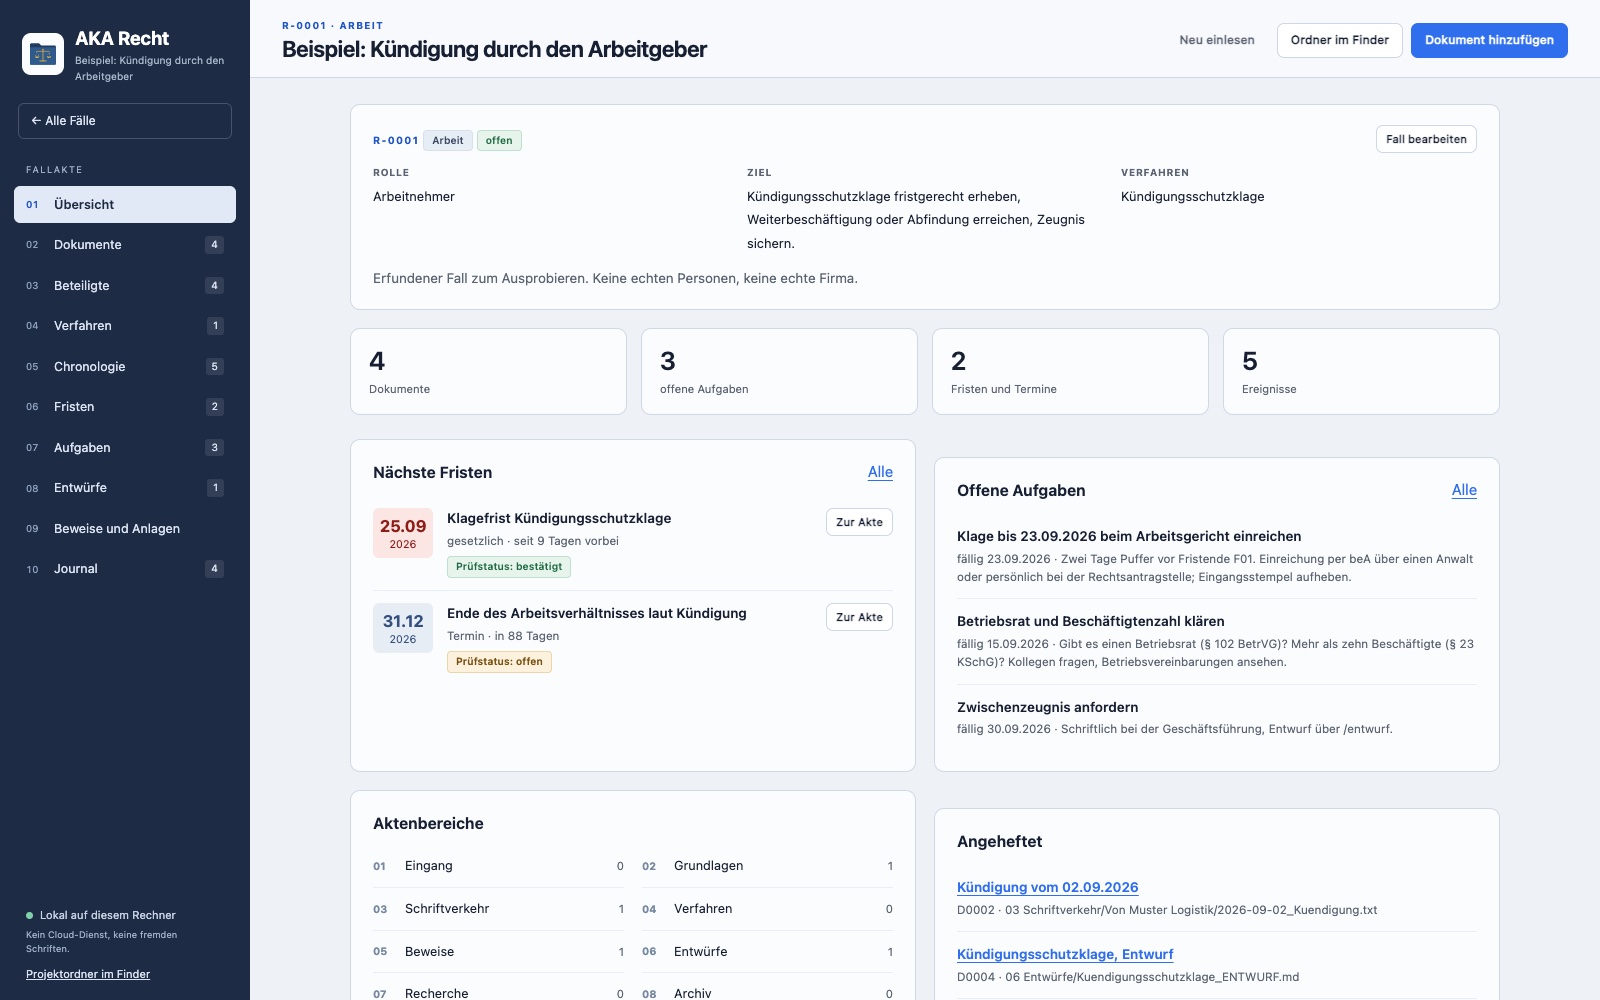Viewport: 1600px width, 1000px height.
Task: Select Beweise und Anlagen
Action: coord(125,528)
